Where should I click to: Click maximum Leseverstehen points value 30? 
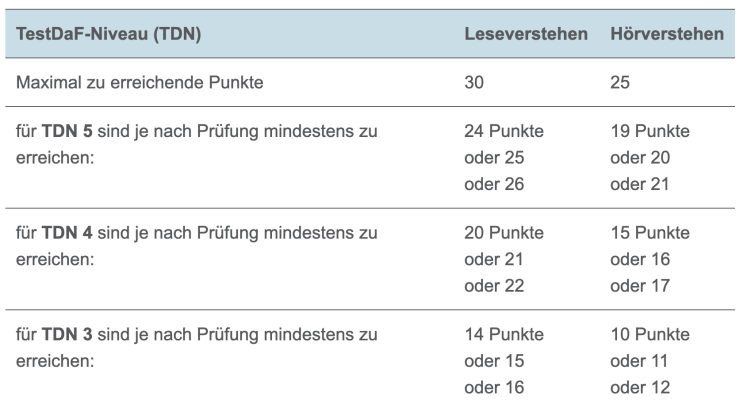[475, 82]
